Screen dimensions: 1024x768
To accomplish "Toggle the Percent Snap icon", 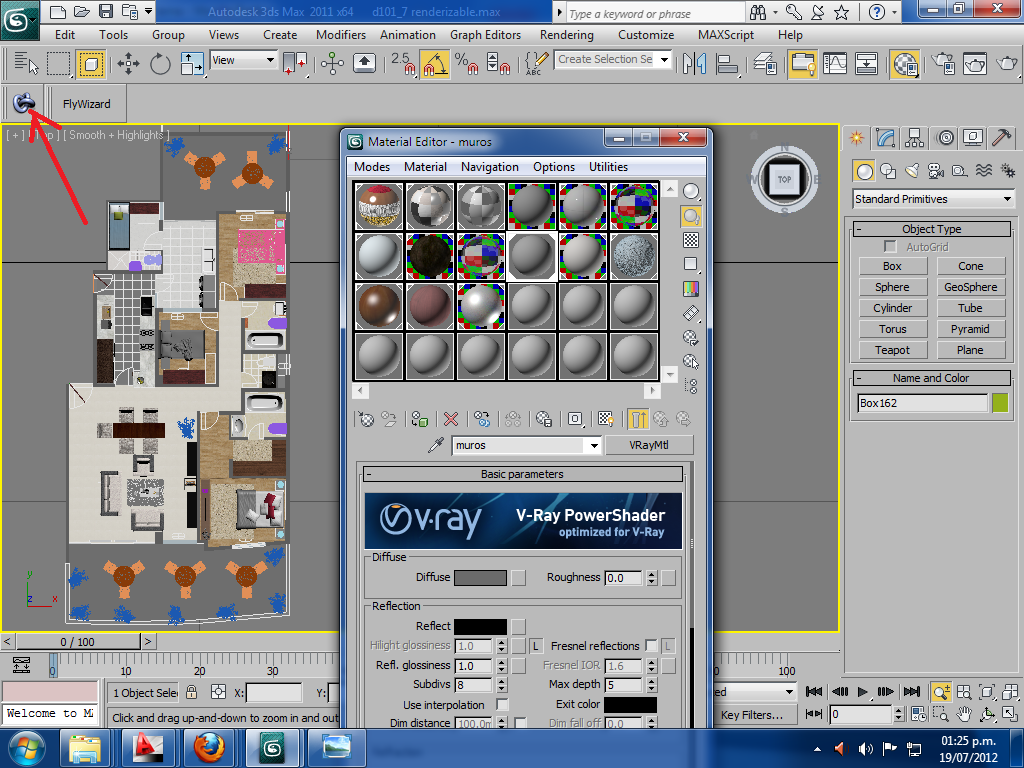I will pyautogui.click(x=466, y=64).
